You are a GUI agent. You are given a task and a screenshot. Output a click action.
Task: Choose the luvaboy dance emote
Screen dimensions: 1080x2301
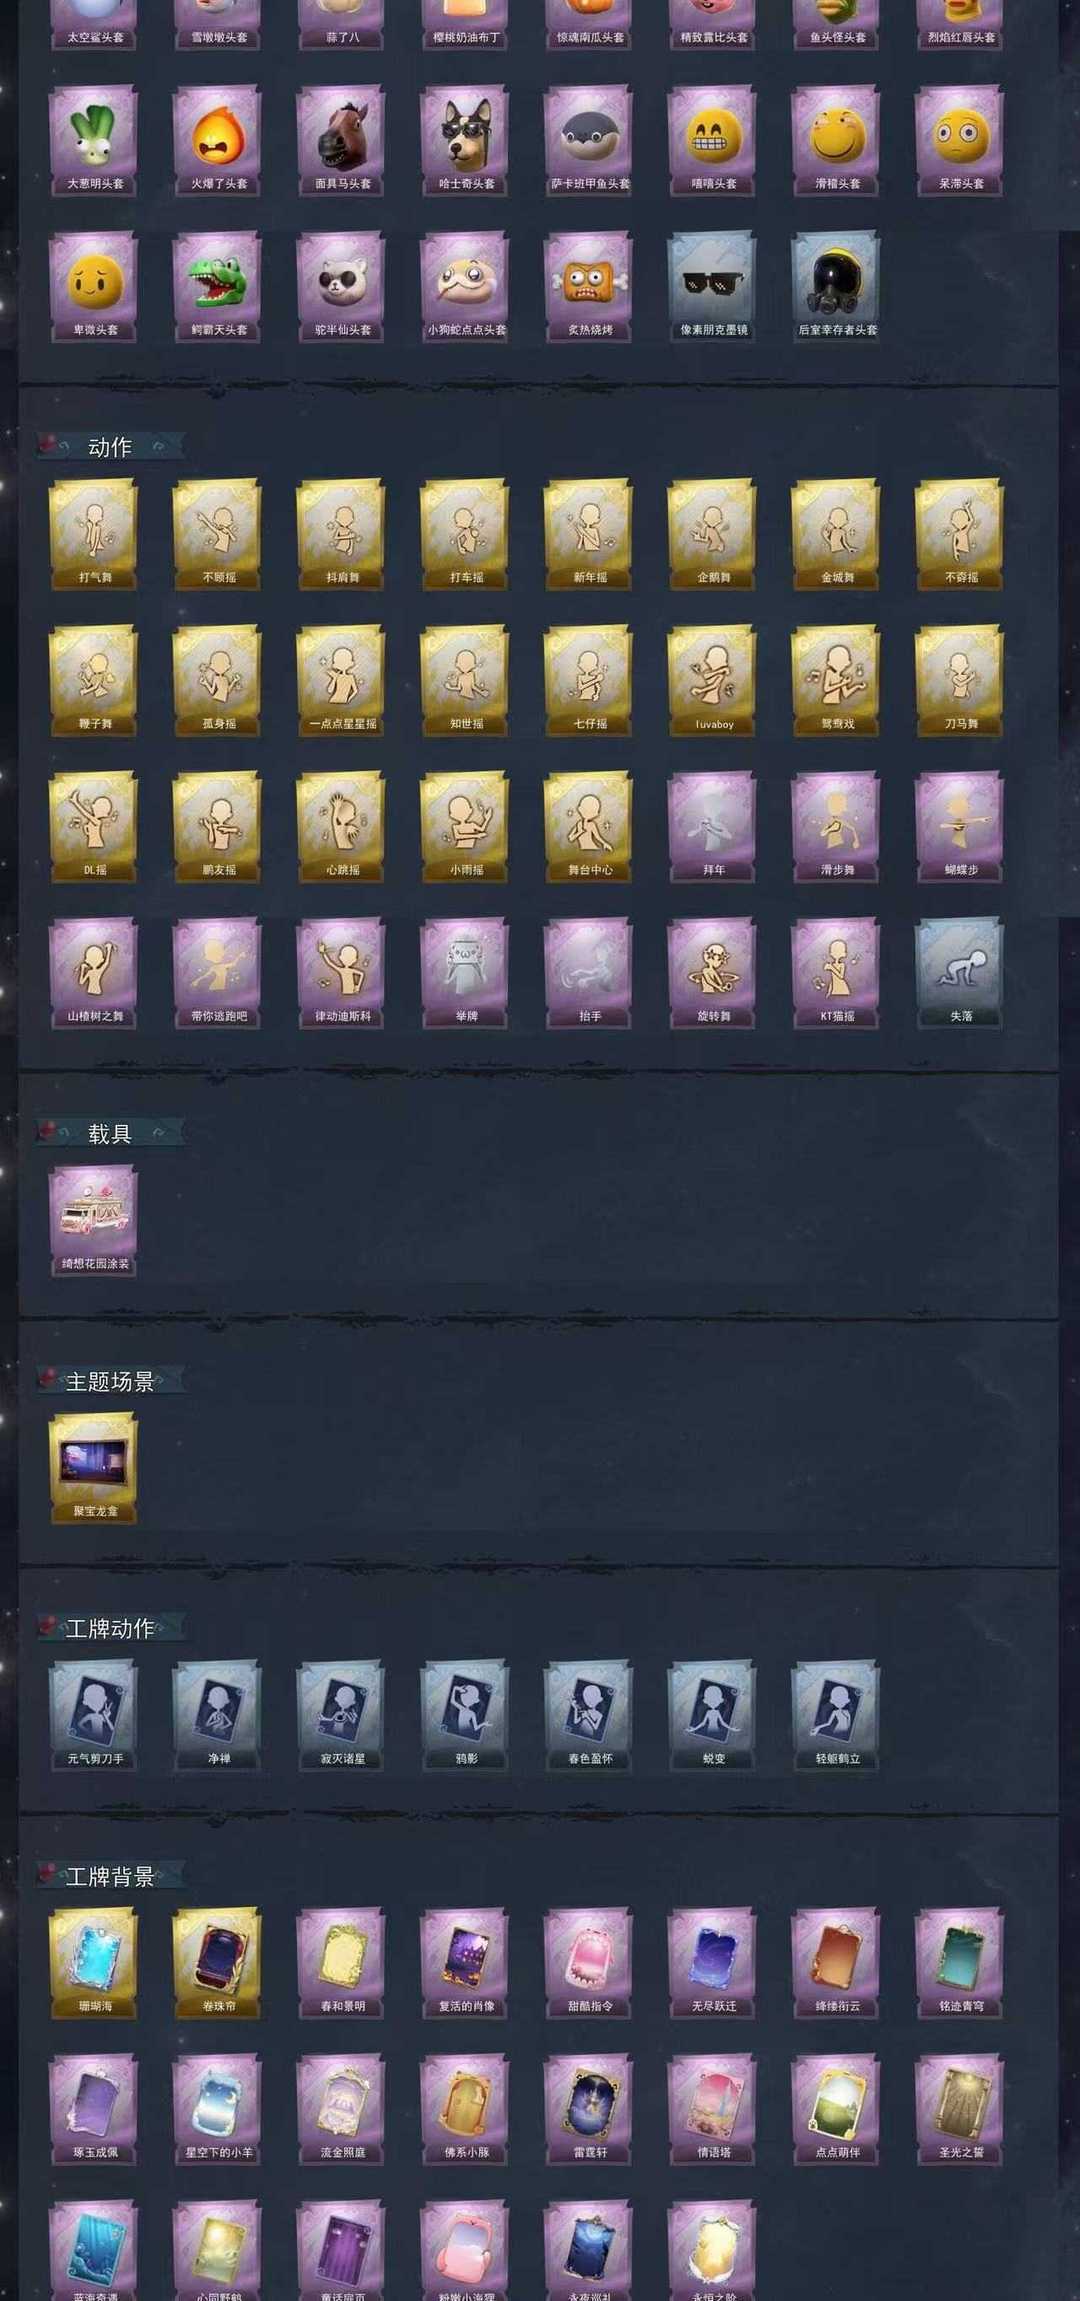pos(714,680)
